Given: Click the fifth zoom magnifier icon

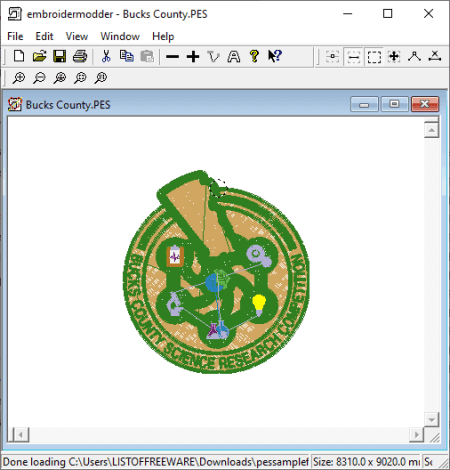Looking at the screenshot, I should pos(100,78).
